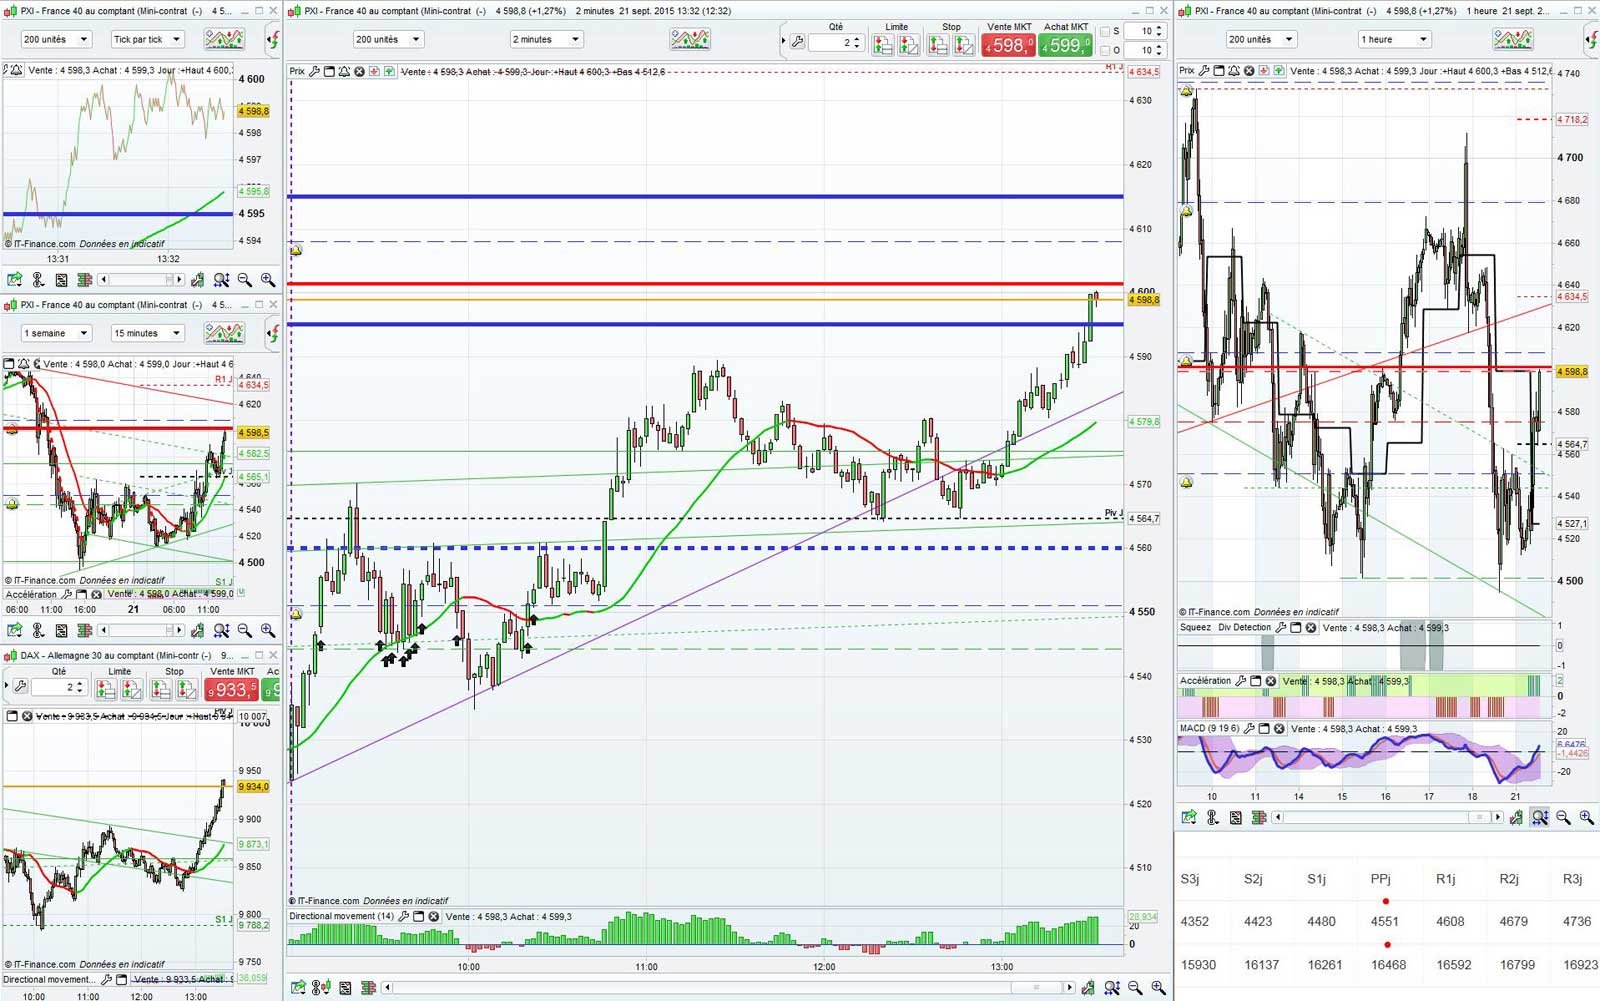Screen dimensions: 1600x1001
Task: Open the 2 minutes timeframe dropdown
Action: [546, 40]
